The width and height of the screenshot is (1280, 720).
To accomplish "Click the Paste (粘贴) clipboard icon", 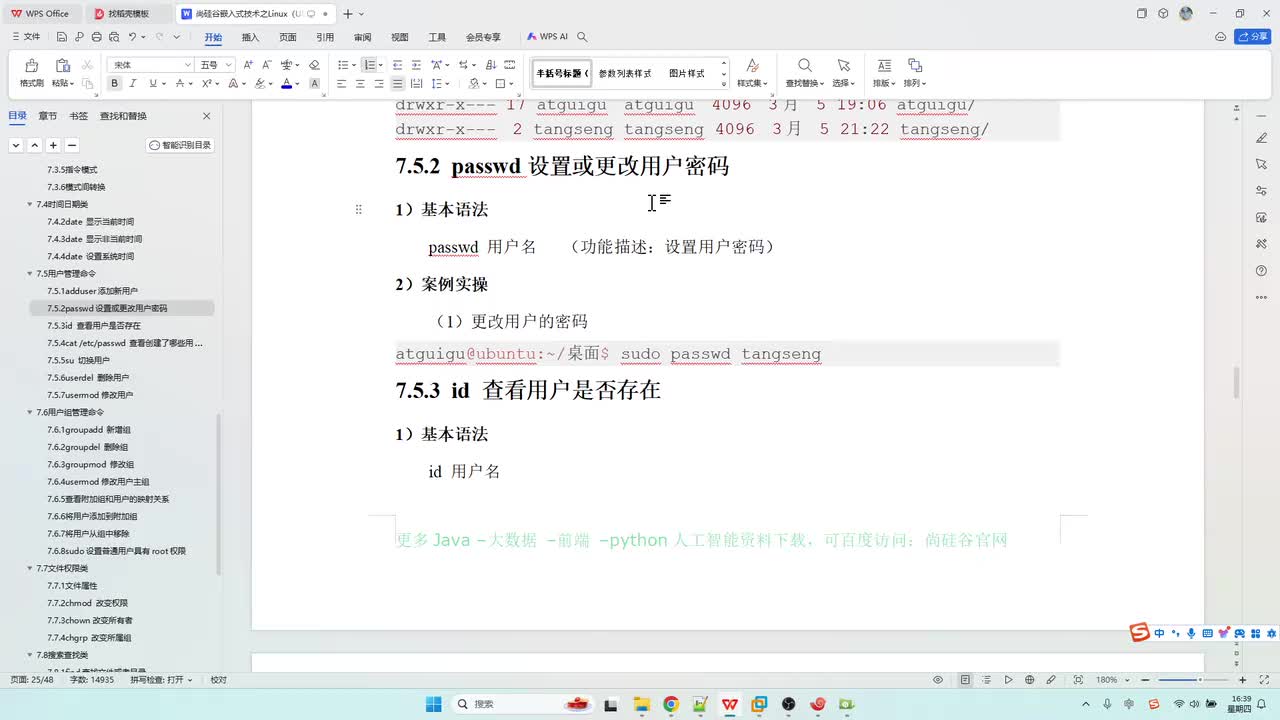I will (62, 65).
